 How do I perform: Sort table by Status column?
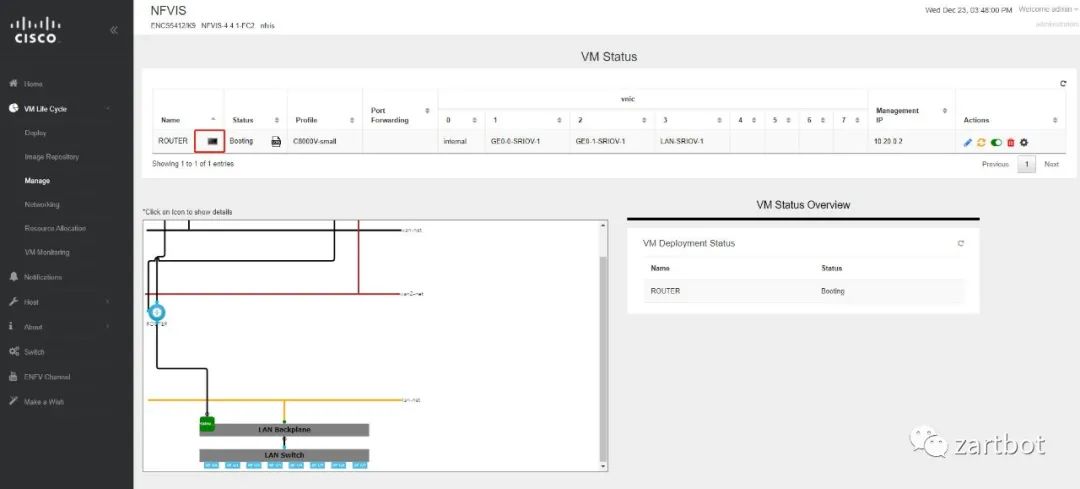[x=255, y=120]
